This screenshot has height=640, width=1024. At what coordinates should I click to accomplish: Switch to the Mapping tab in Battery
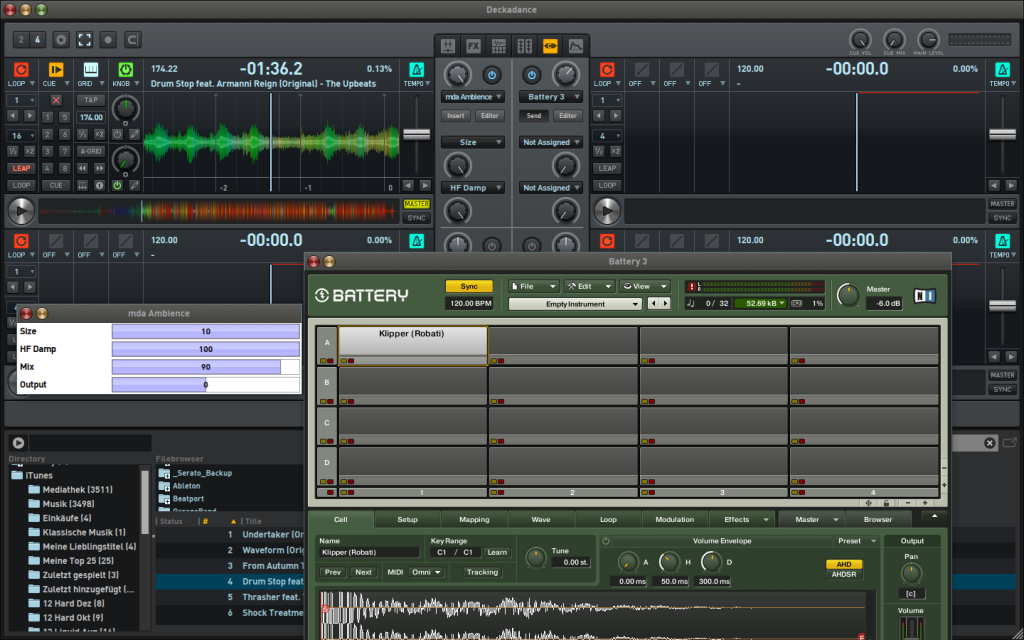[x=475, y=519]
